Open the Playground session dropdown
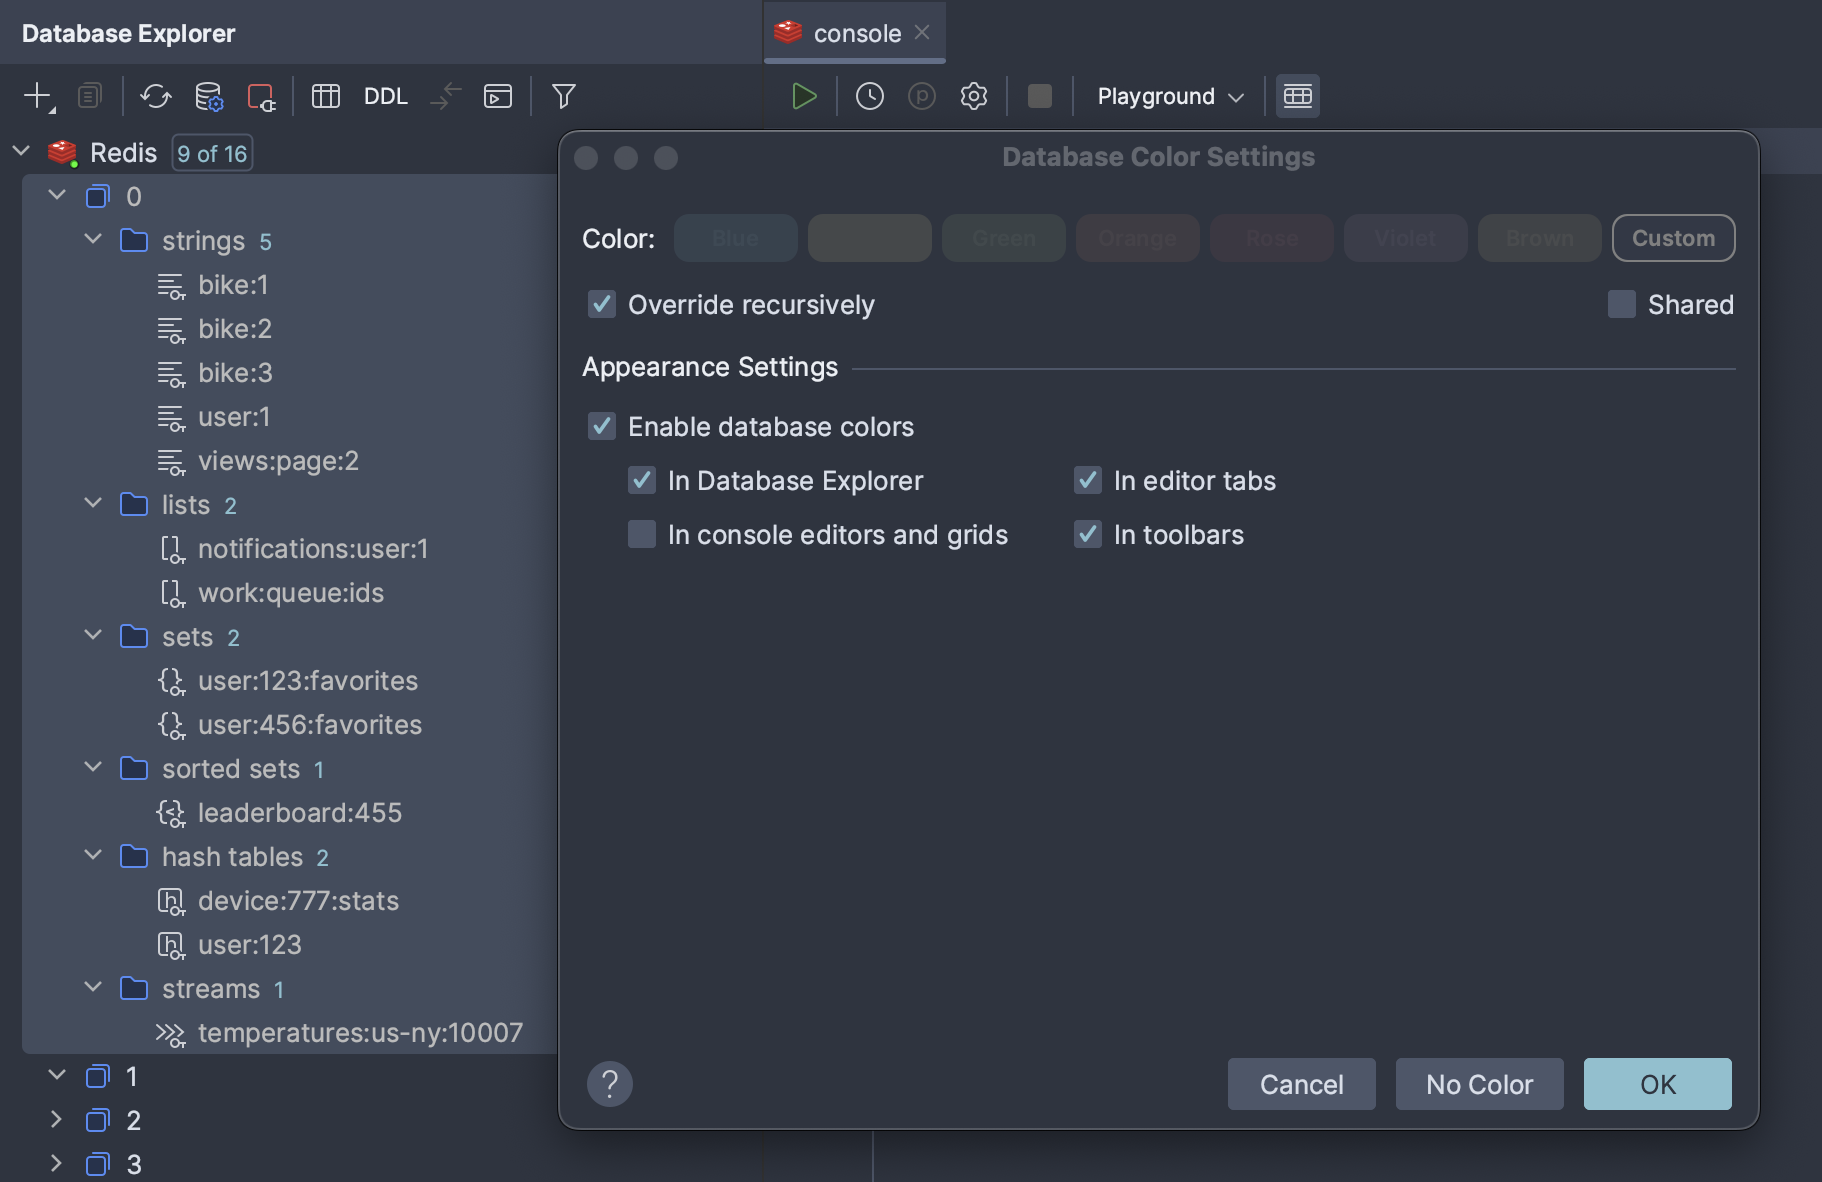 pyautogui.click(x=1168, y=96)
